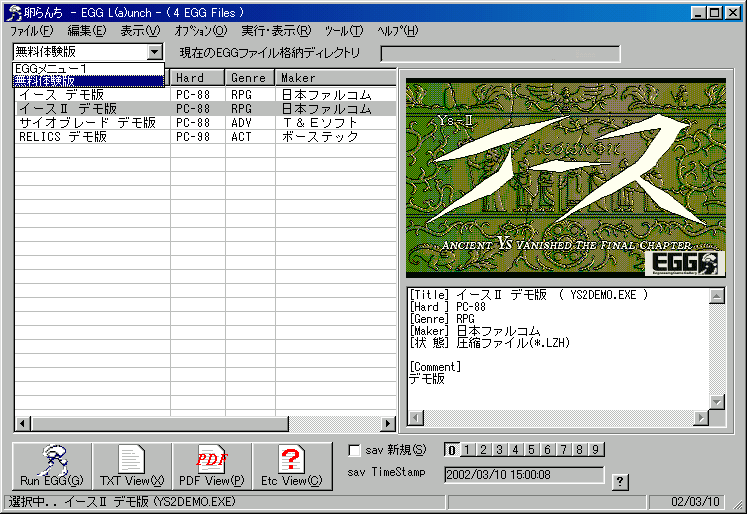Open the PDF View manual viewer

(x=212, y=466)
